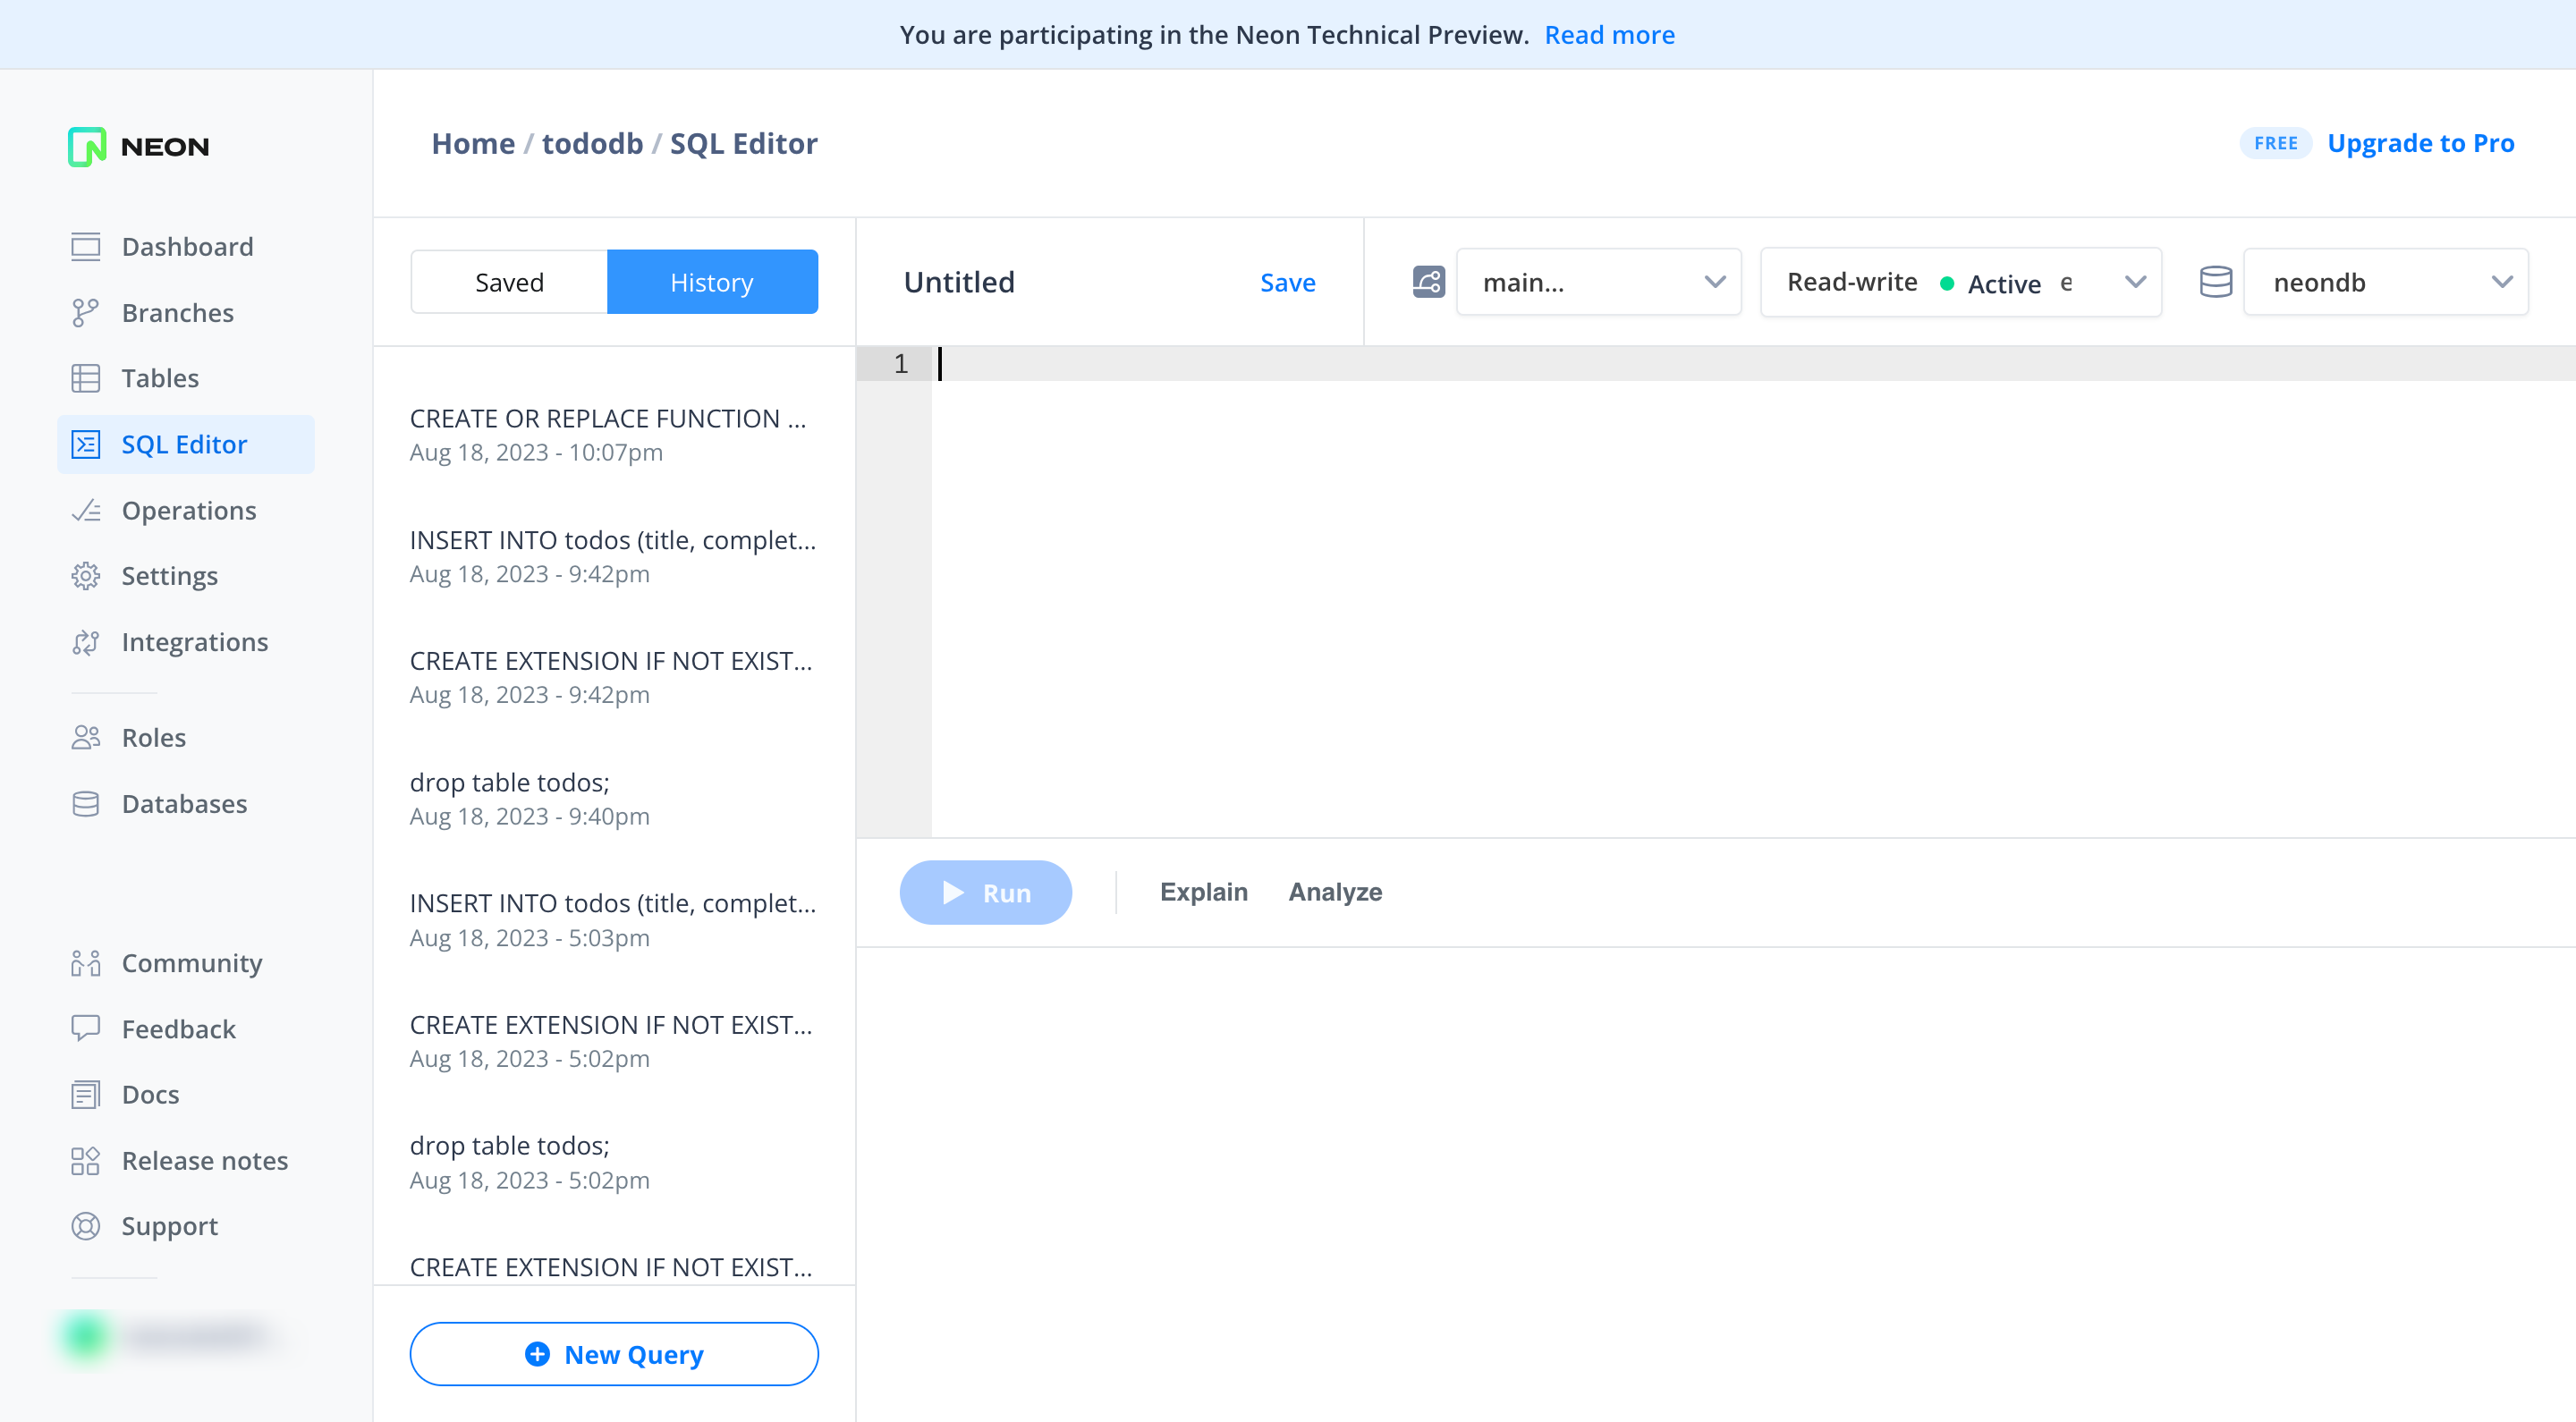The width and height of the screenshot is (2576, 1422).
Task: Click the Databases cylinder icon in sidebar
Action: [85, 804]
